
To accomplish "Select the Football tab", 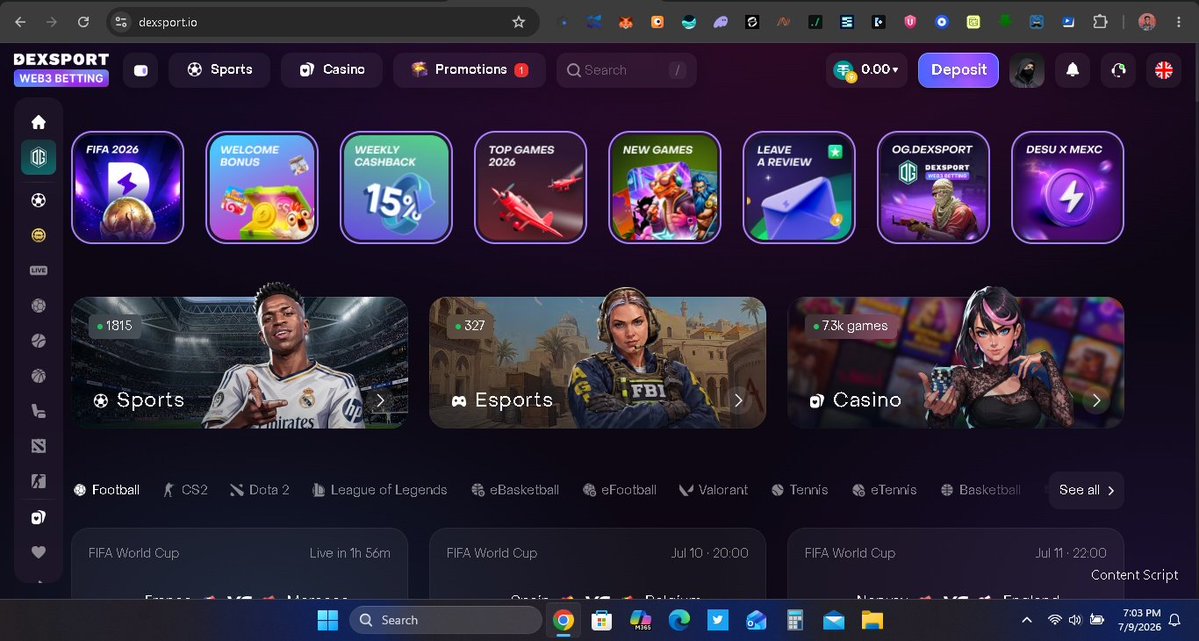I will [x=106, y=490].
